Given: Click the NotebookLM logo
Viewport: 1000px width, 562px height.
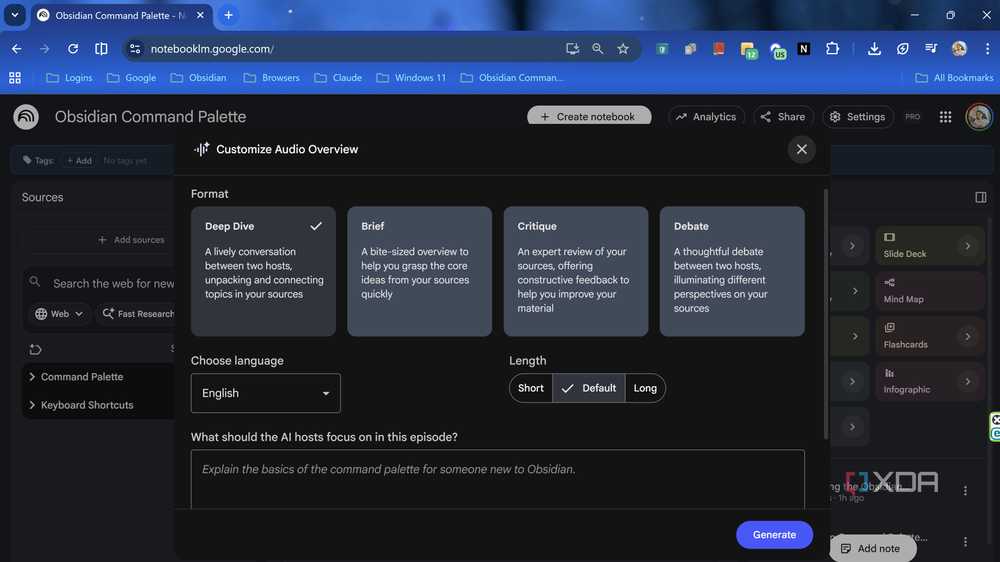Looking at the screenshot, I should 26,117.
